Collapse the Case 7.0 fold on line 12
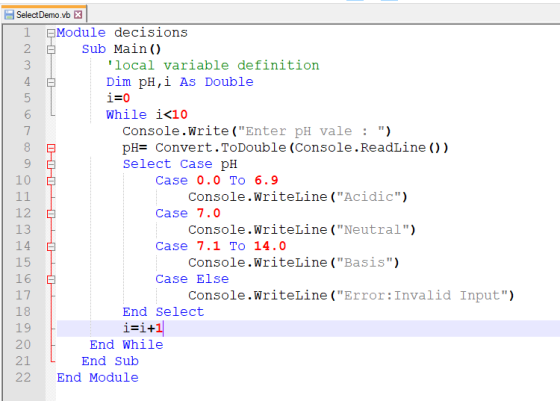 coord(51,214)
